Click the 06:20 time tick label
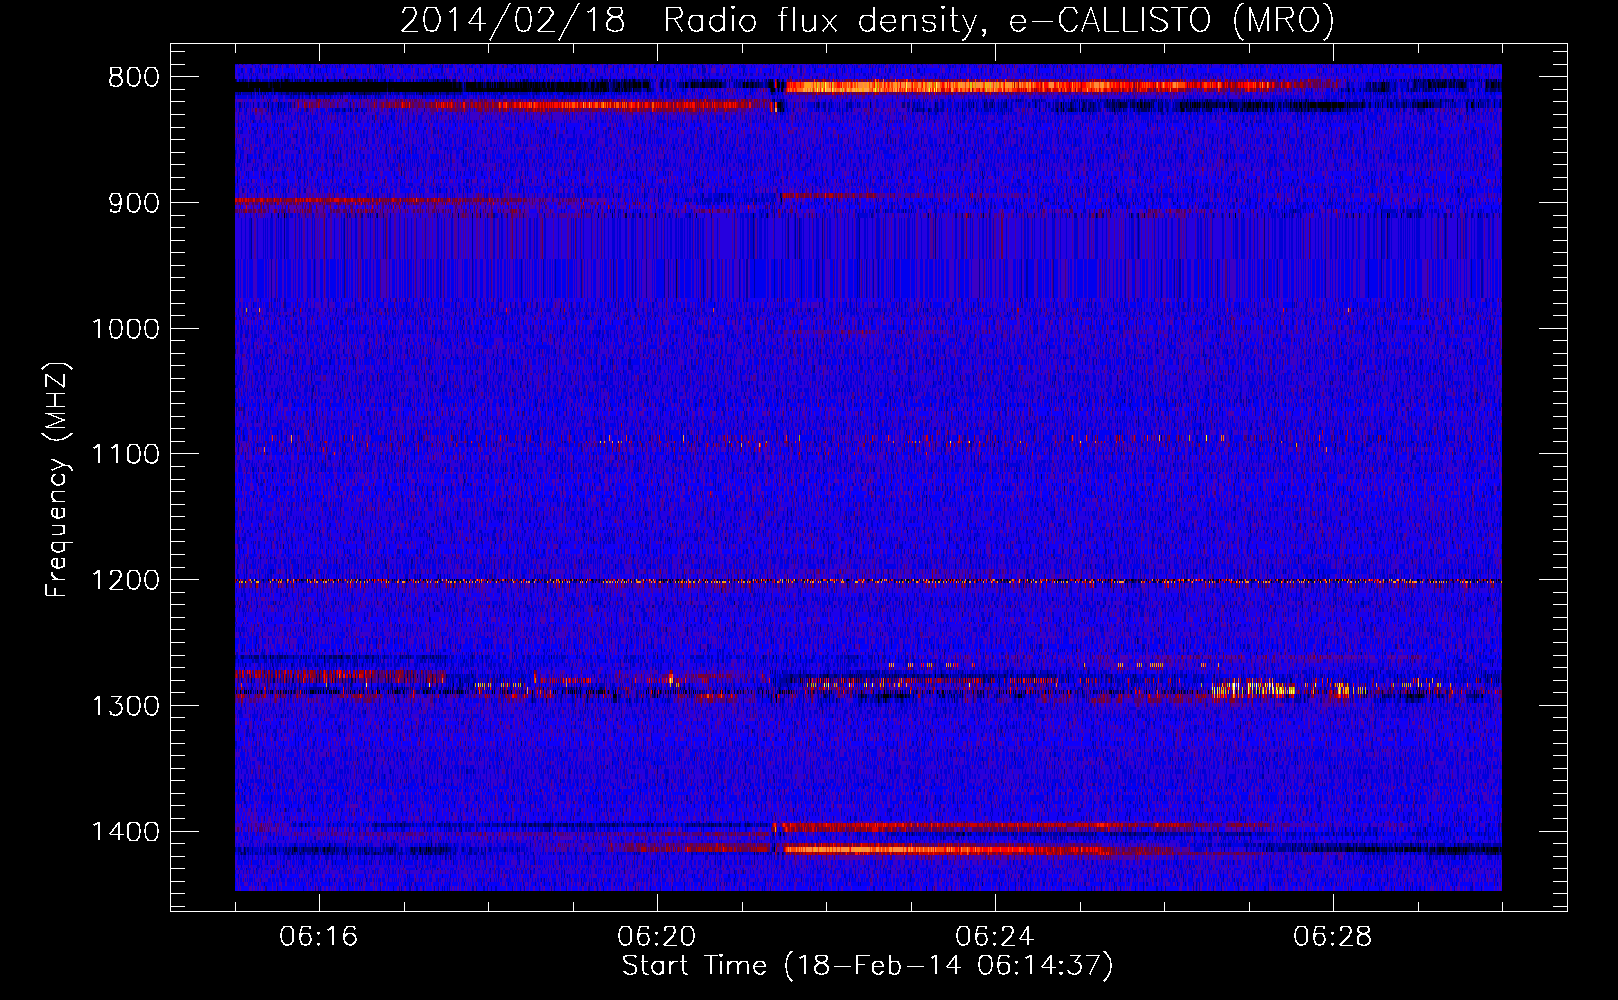 click(657, 937)
